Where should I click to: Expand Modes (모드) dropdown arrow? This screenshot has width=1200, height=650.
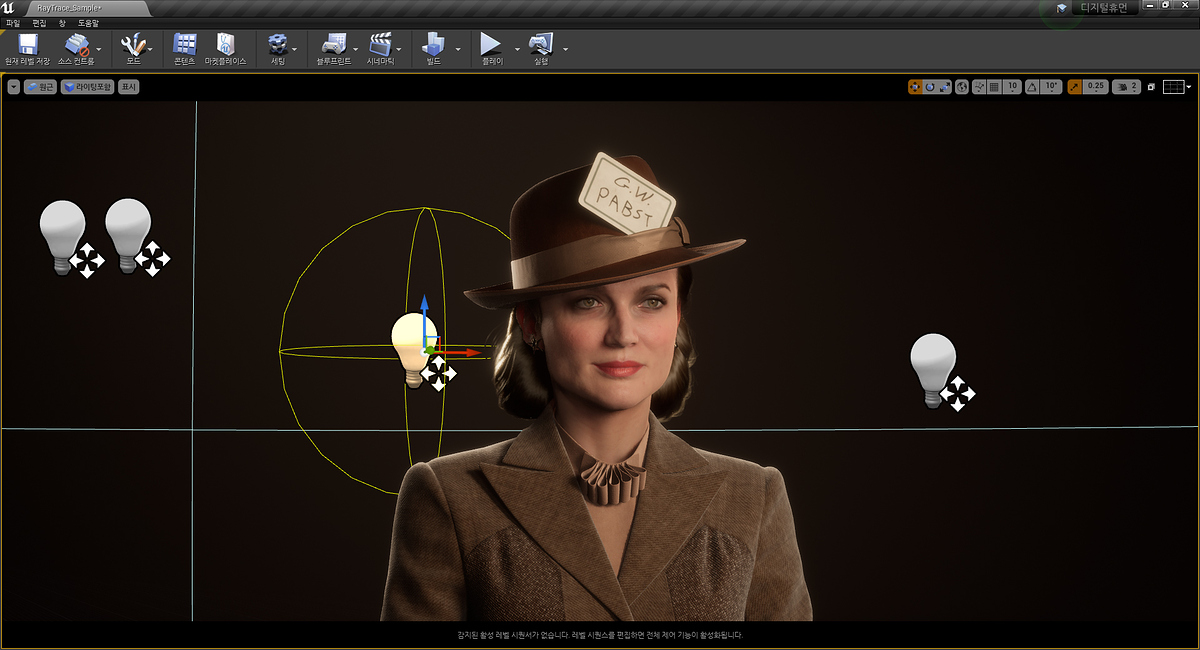[150, 47]
